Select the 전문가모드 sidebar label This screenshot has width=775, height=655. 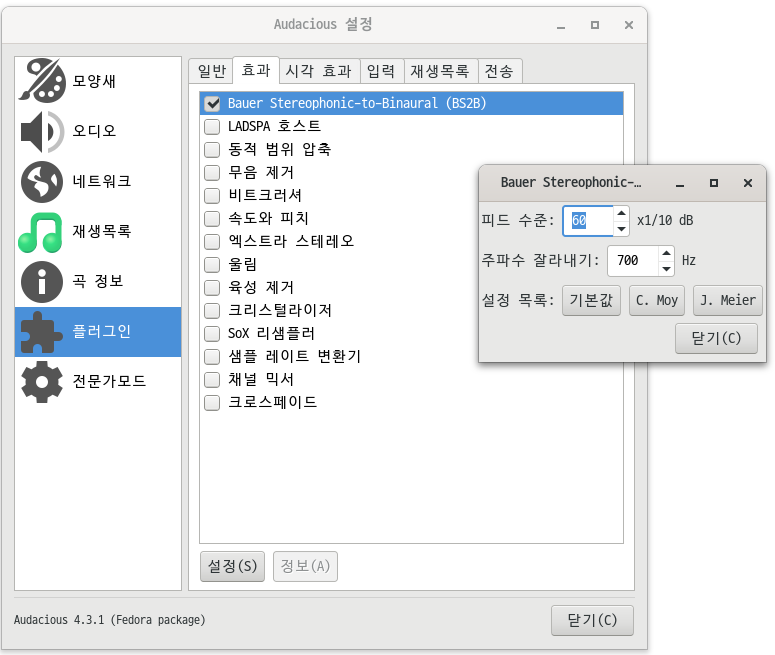109,381
